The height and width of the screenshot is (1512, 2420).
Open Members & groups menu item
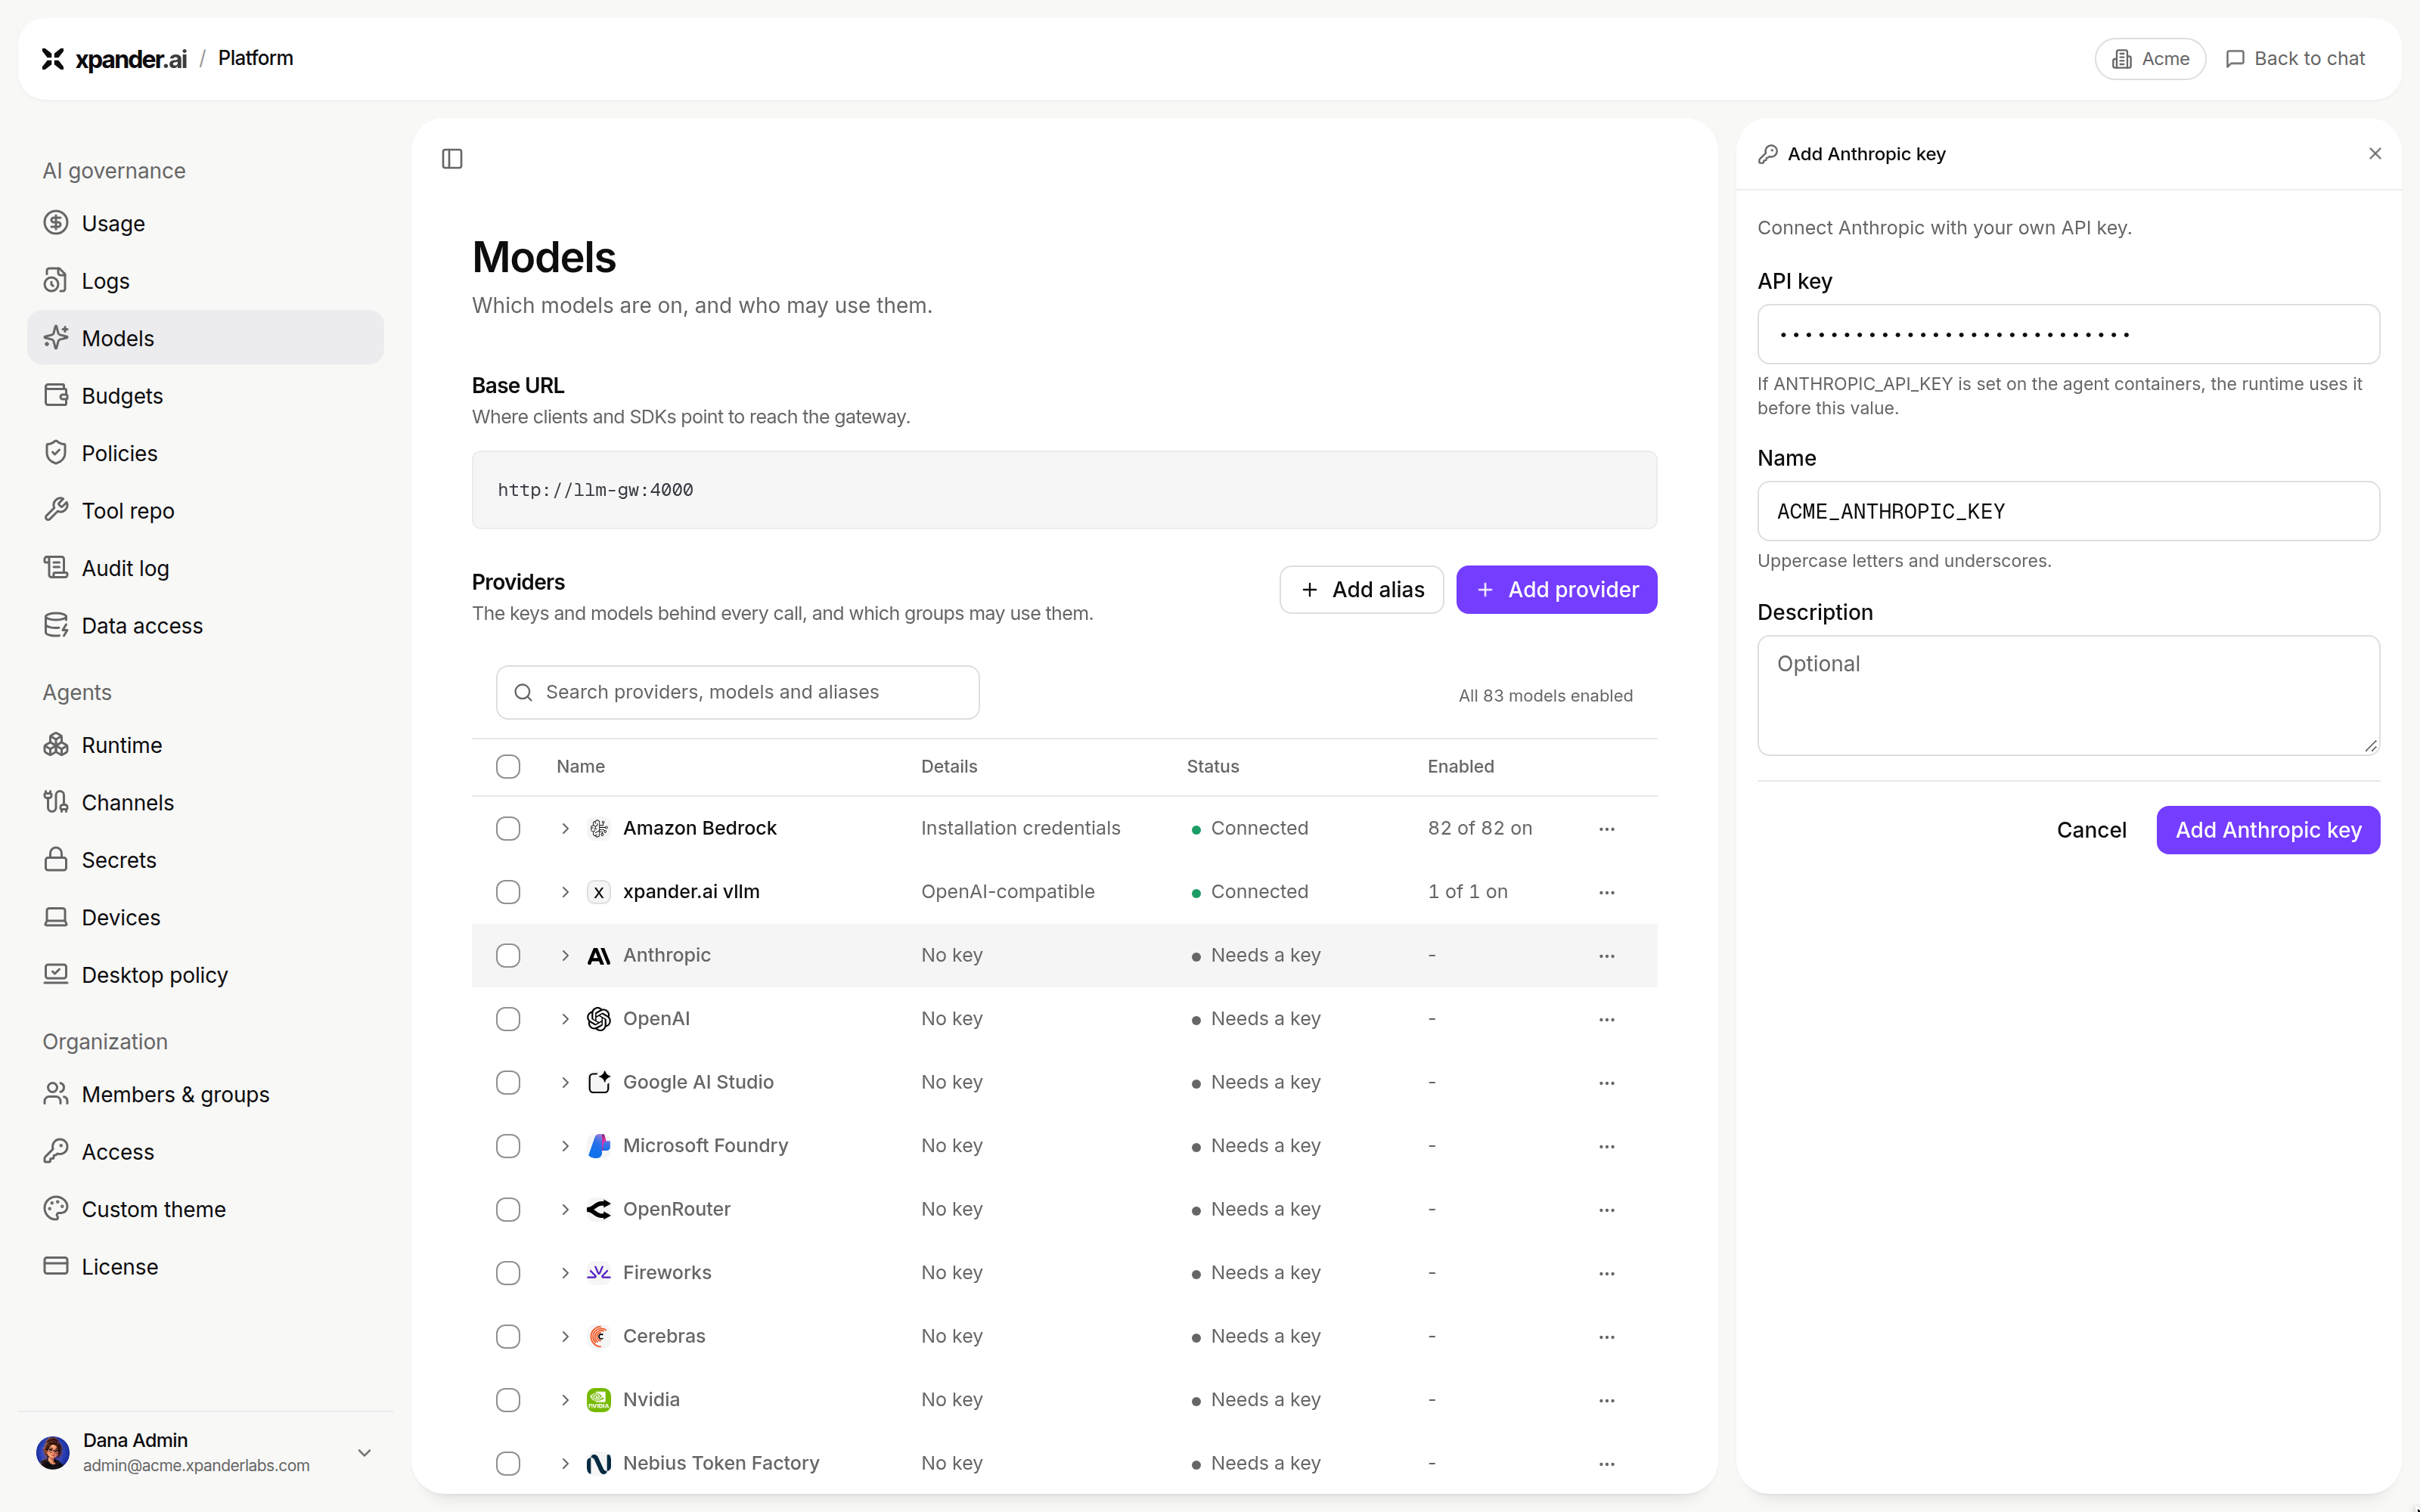click(x=205, y=1094)
